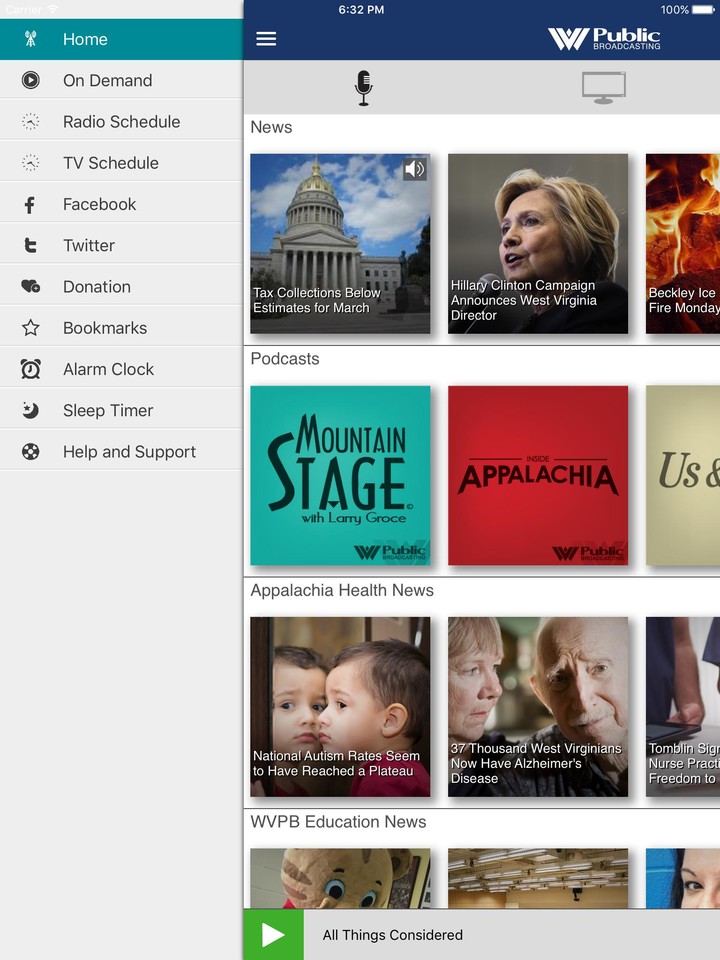Click the Appalachia Health News heading
Viewport: 720px width, 960px height.
click(342, 590)
